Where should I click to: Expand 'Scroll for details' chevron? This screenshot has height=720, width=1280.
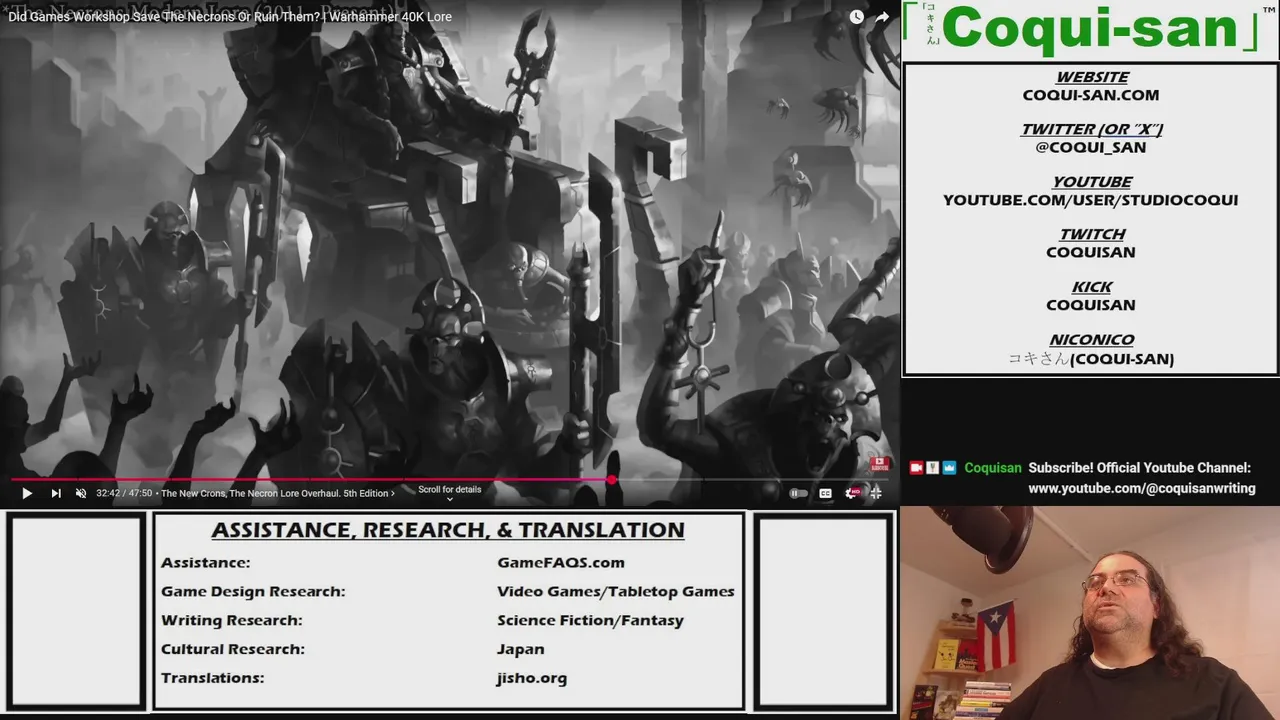pos(450,498)
